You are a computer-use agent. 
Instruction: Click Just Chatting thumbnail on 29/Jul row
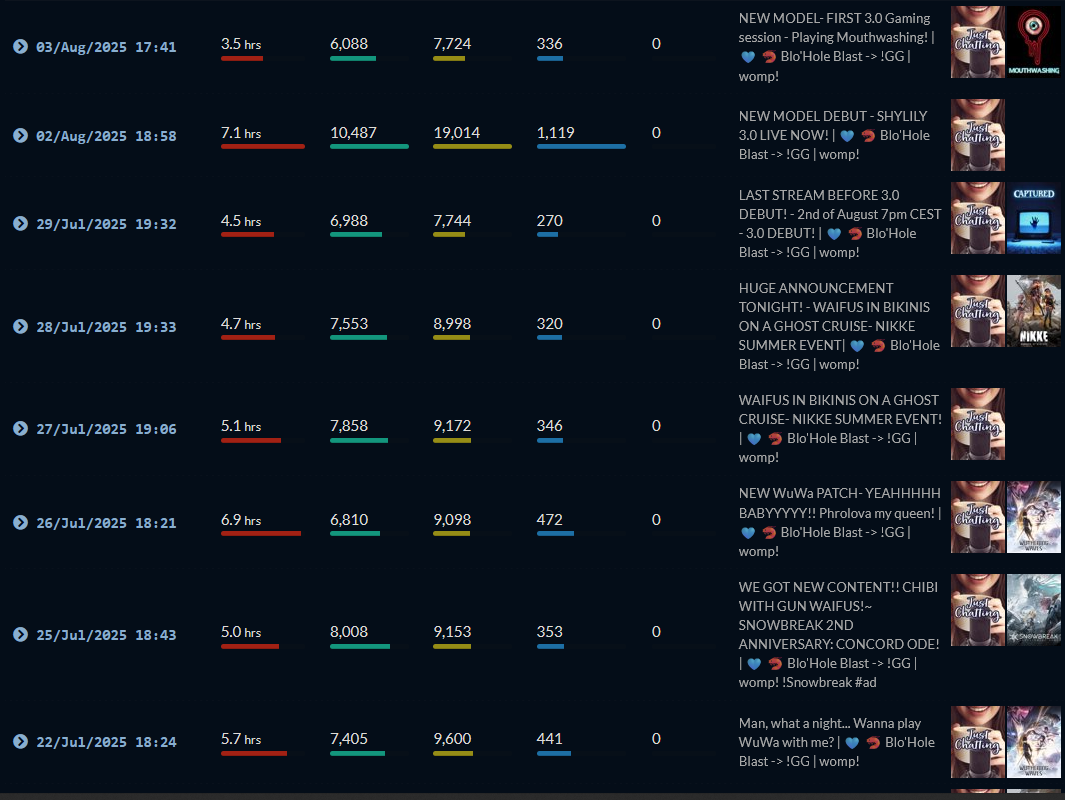pos(977,218)
